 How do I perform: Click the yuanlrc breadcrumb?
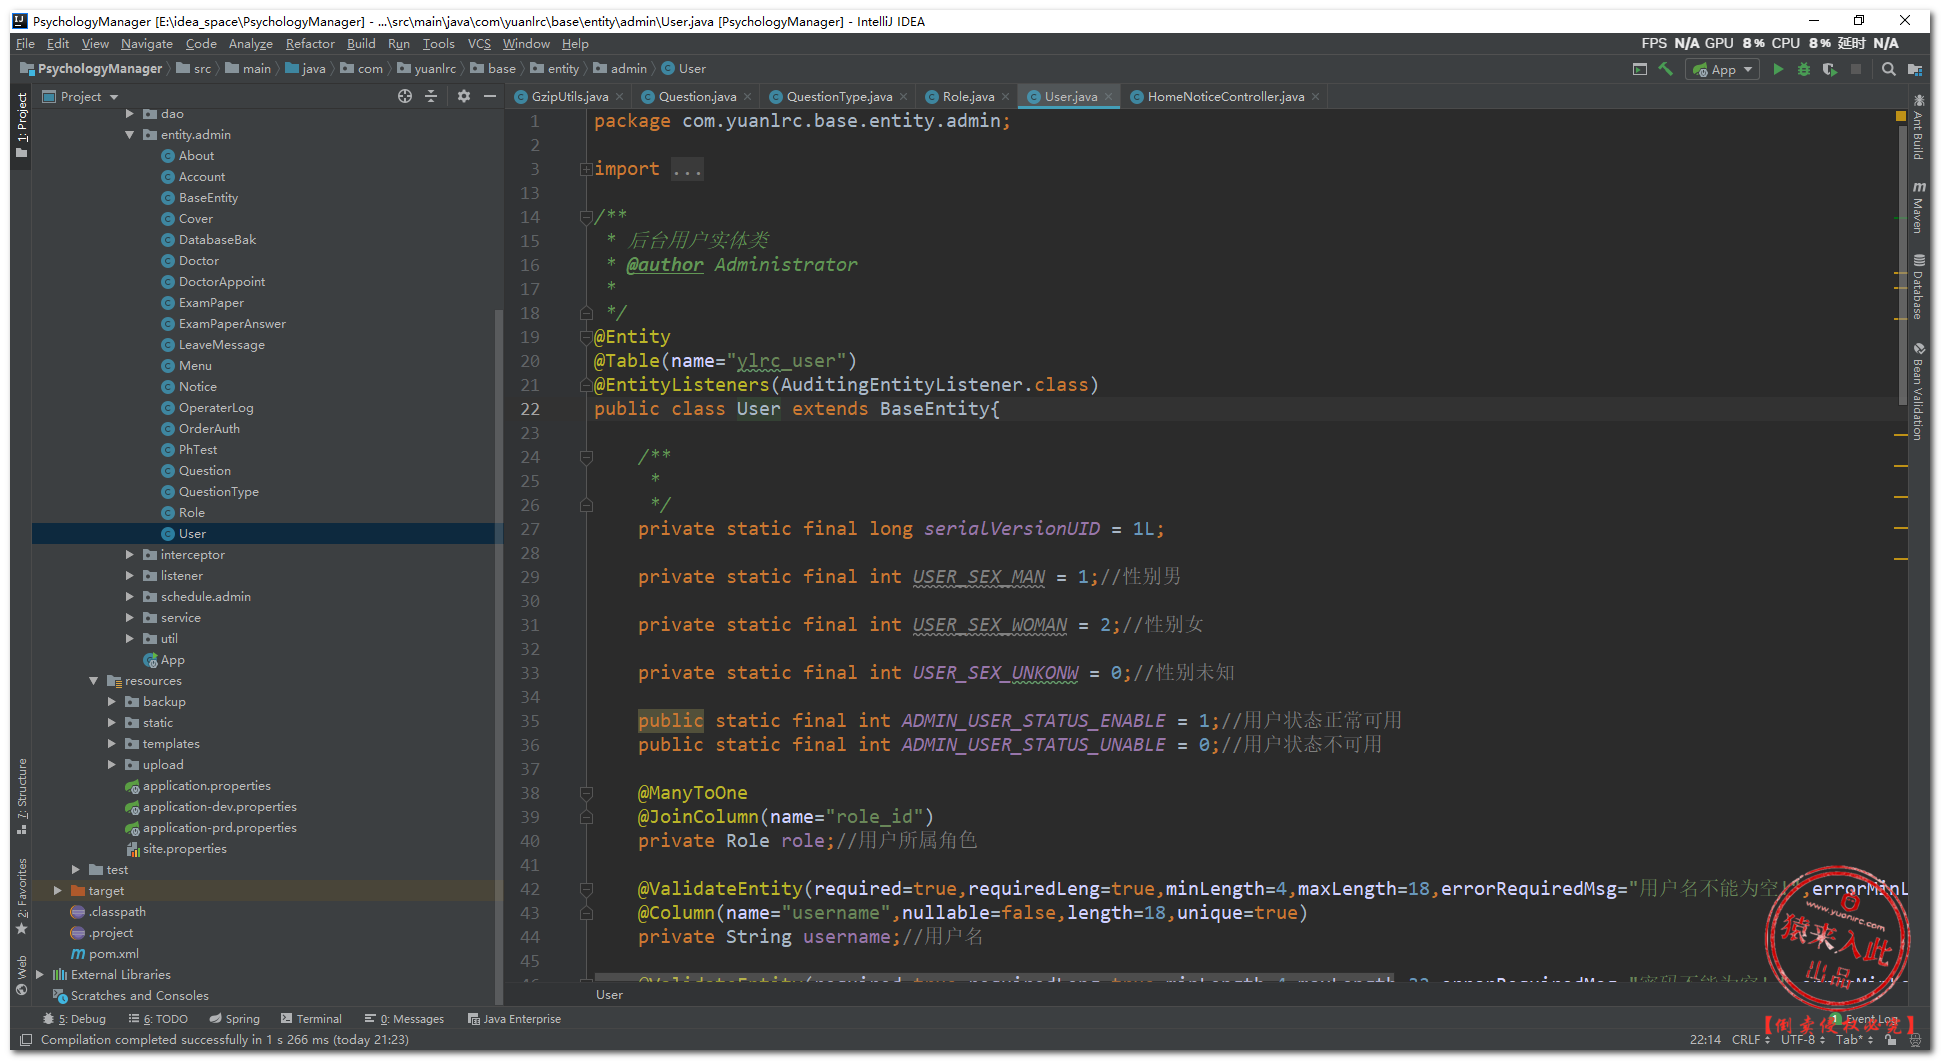427,69
